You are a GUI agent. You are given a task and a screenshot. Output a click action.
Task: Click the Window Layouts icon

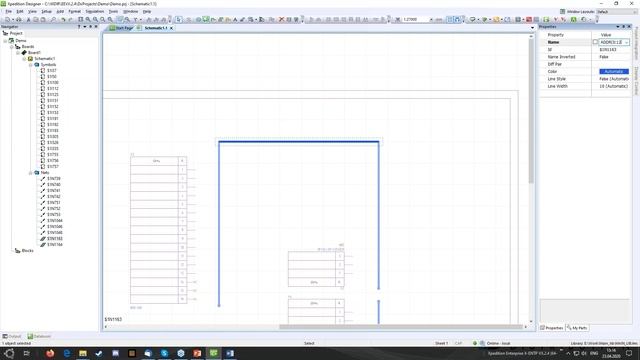point(562,12)
